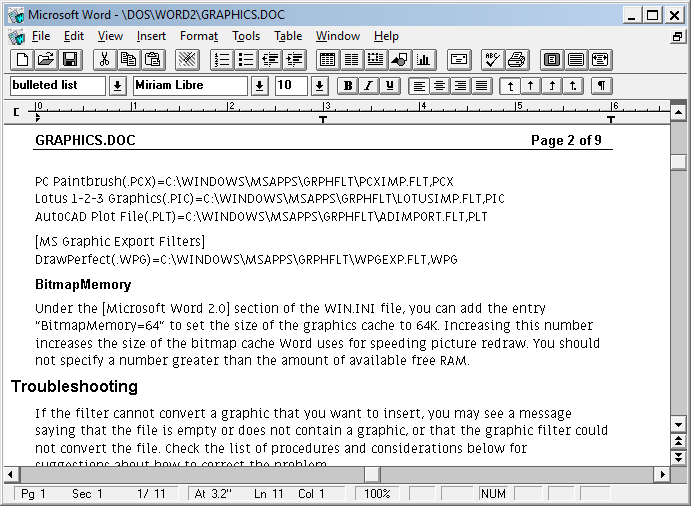The height and width of the screenshot is (506, 691).
Task: Set justified paragraph alignment
Action: point(482,86)
